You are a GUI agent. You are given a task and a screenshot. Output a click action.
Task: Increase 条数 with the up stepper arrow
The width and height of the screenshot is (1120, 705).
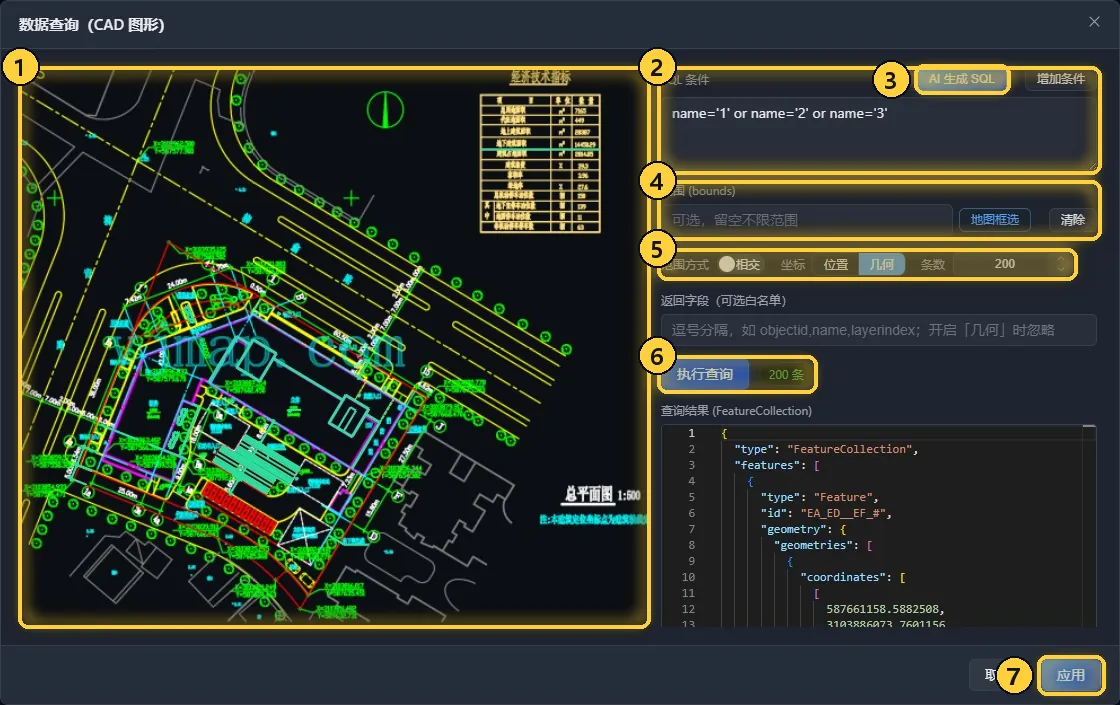(1061, 259)
